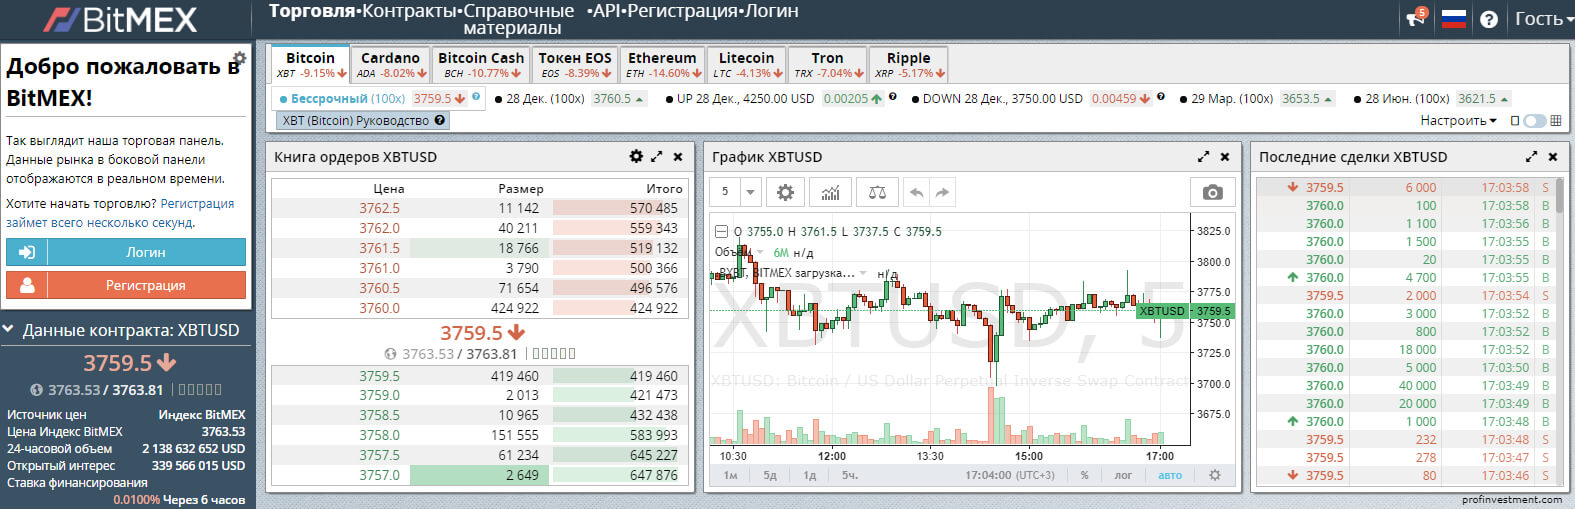Open the Customize (Настроить) dropdown

click(1458, 120)
